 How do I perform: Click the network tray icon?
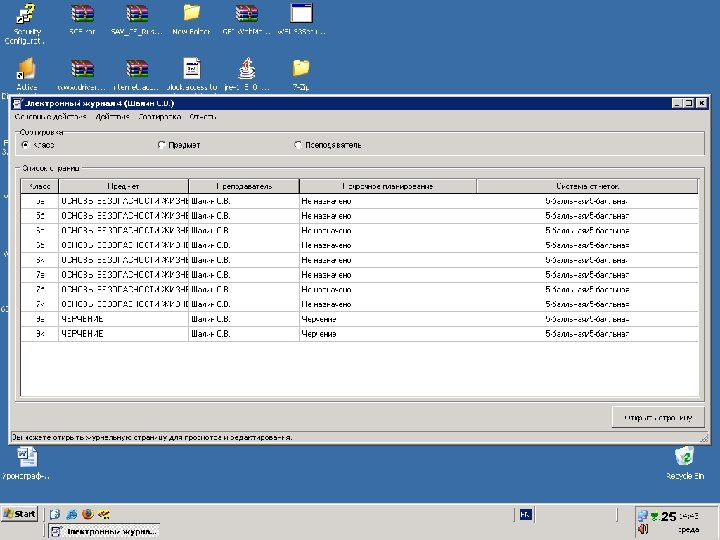coord(643,516)
